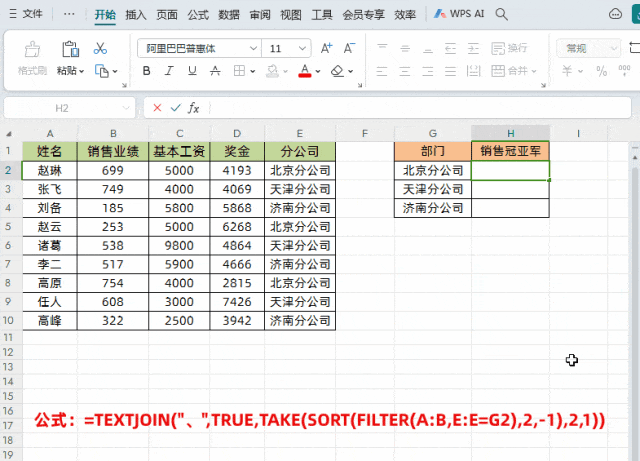Open the font size 11 dropdown
Screen dimensions: 640x461
coord(302,49)
